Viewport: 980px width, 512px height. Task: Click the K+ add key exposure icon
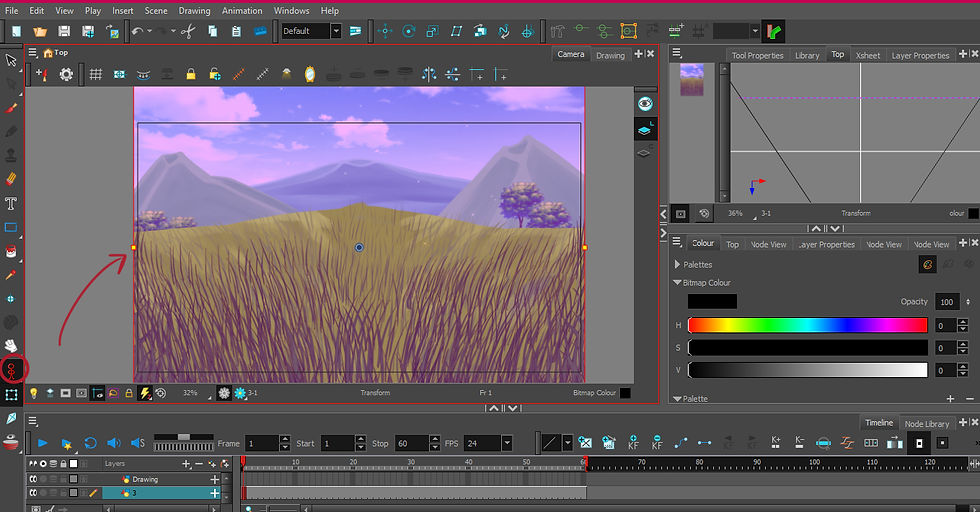pos(776,443)
